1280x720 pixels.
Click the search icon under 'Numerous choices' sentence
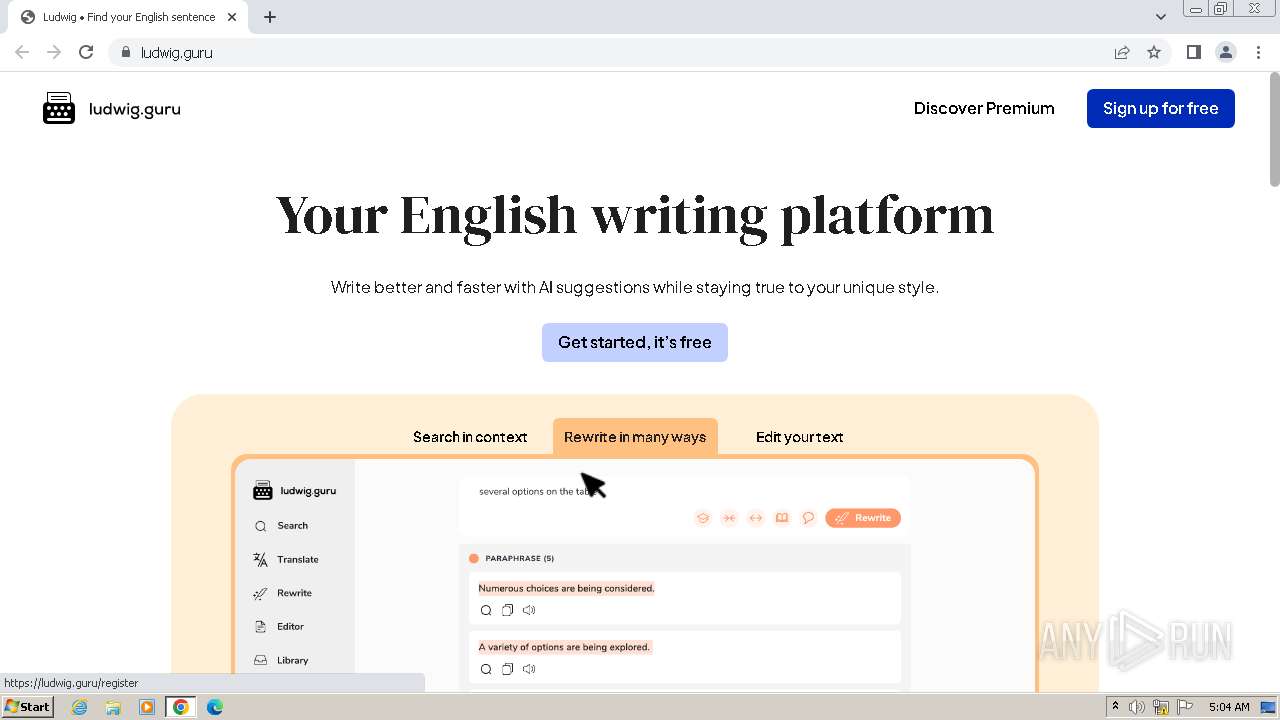pyautogui.click(x=486, y=610)
